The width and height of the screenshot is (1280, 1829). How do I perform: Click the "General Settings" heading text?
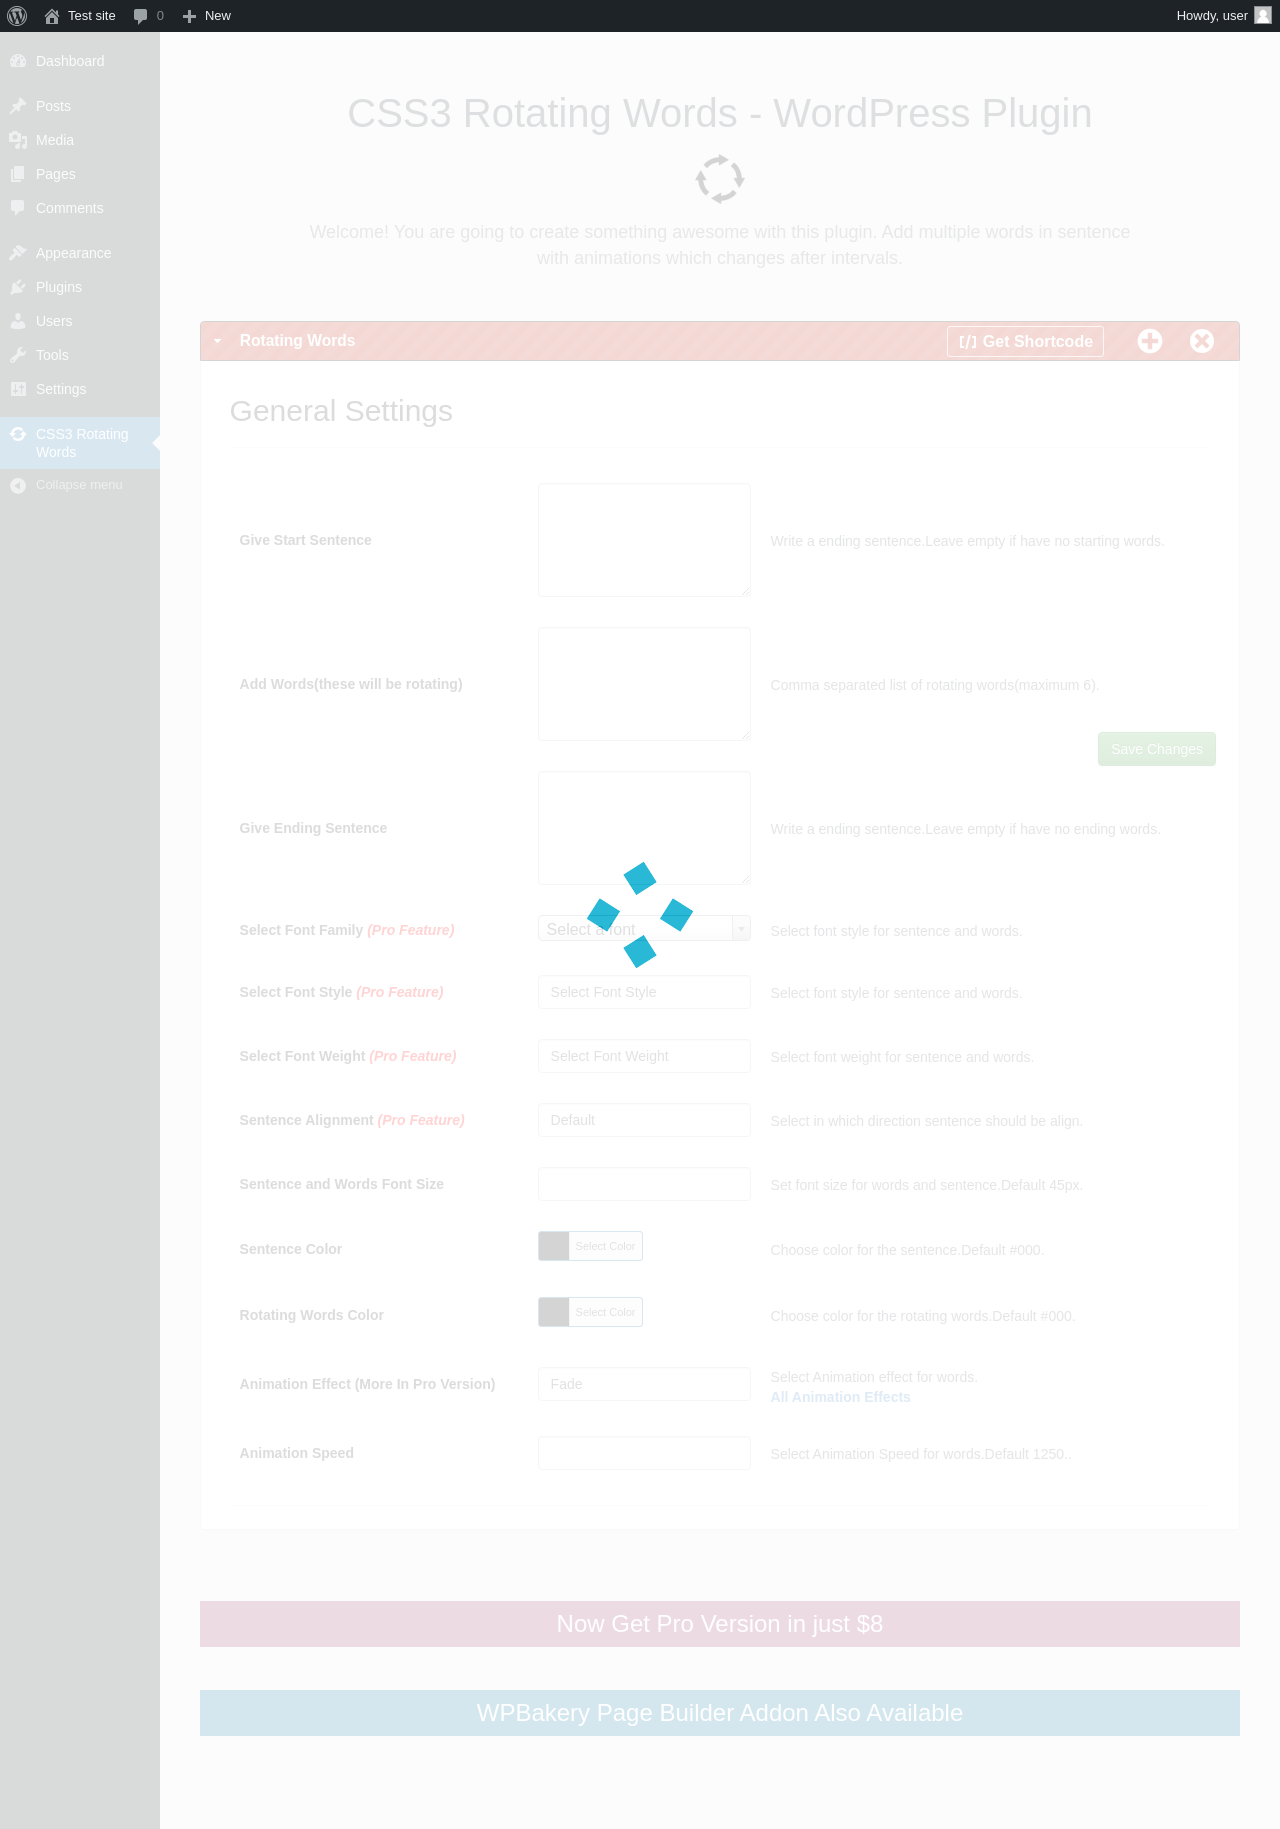(x=341, y=411)
